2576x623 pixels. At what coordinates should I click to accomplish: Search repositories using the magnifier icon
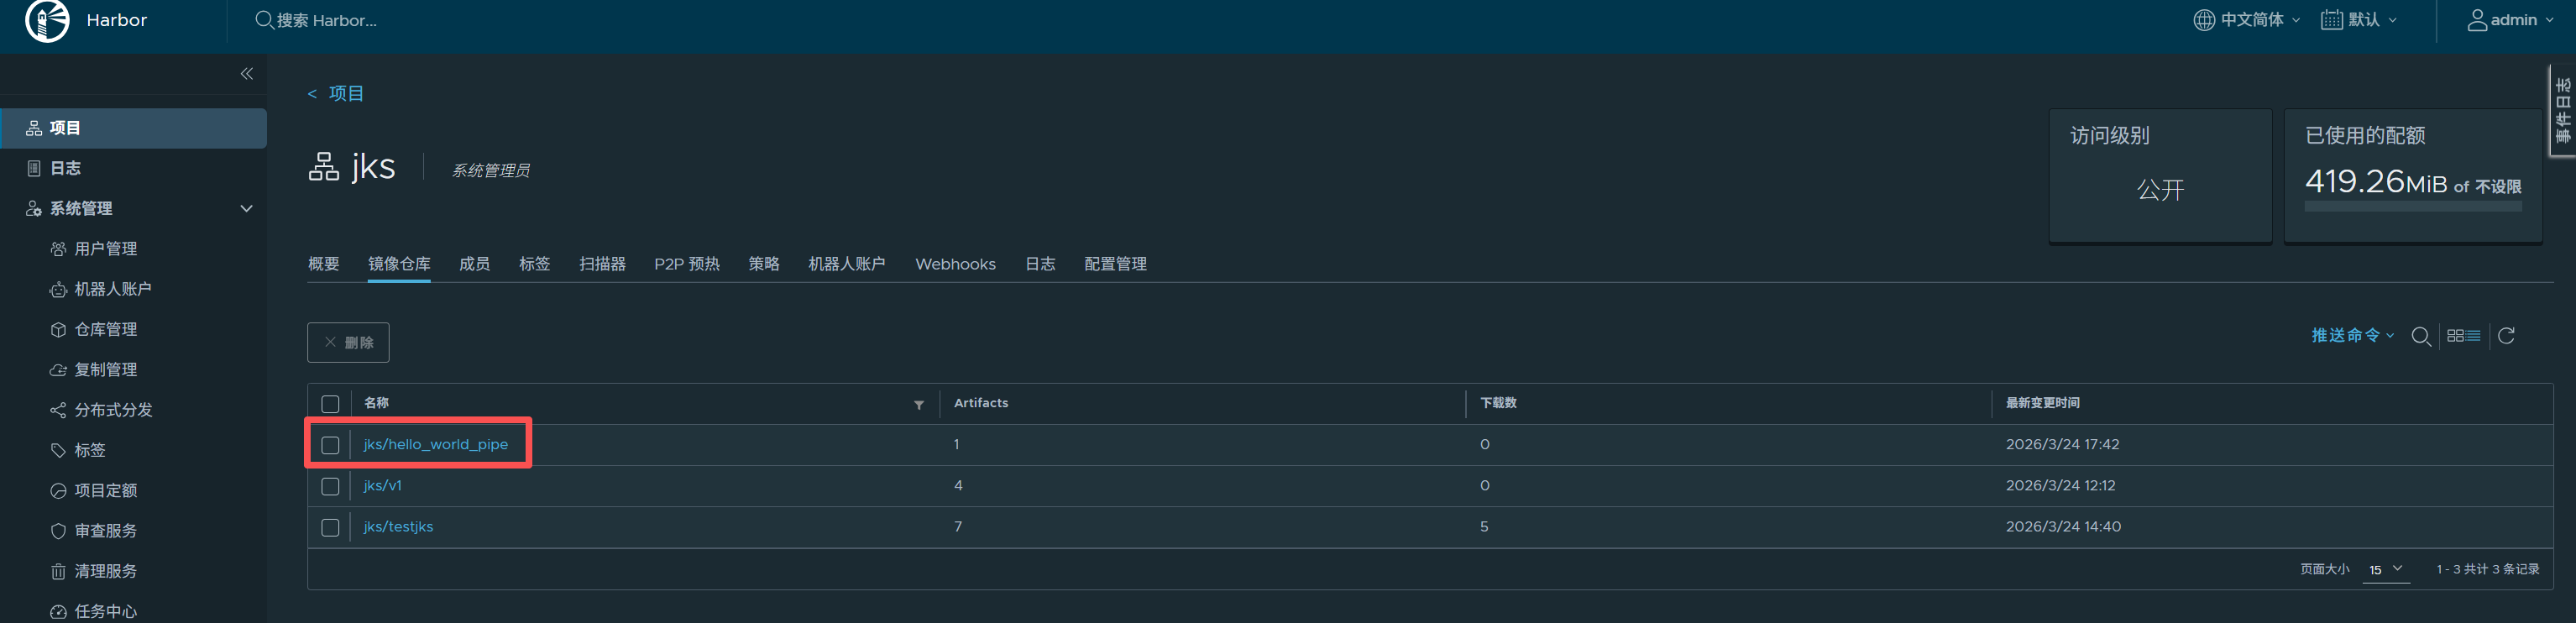[x=2421, y=336]
